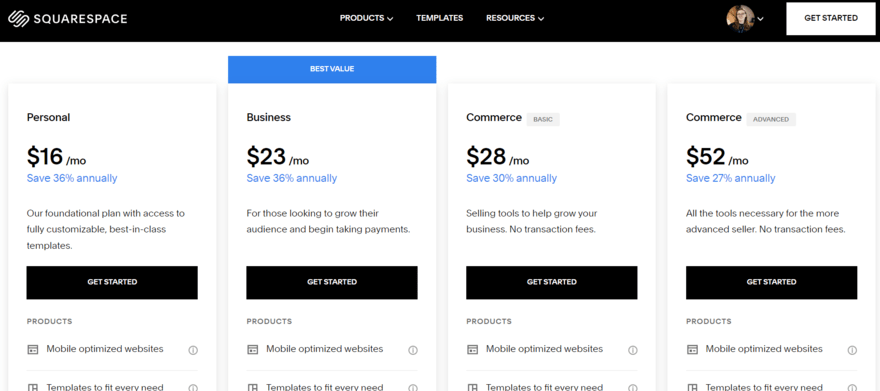Click the user profile avatar
Image resolution: width=880 pixels, height=391 pixels.
[740, 19]
